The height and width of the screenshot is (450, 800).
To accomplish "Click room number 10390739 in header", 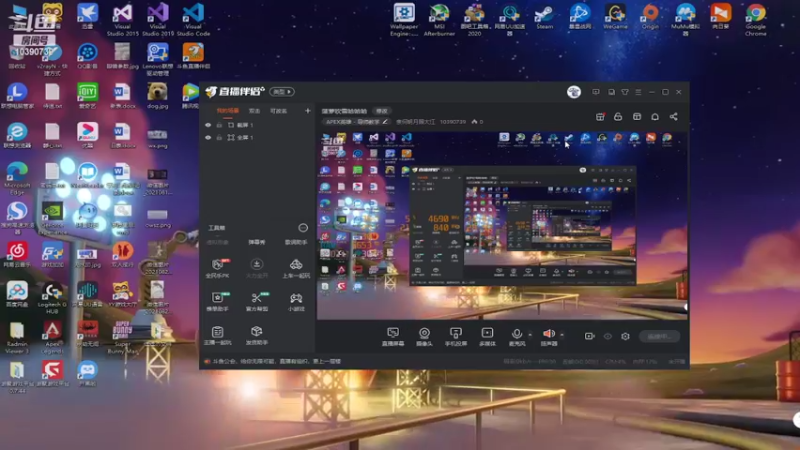I will coord(453,122).
